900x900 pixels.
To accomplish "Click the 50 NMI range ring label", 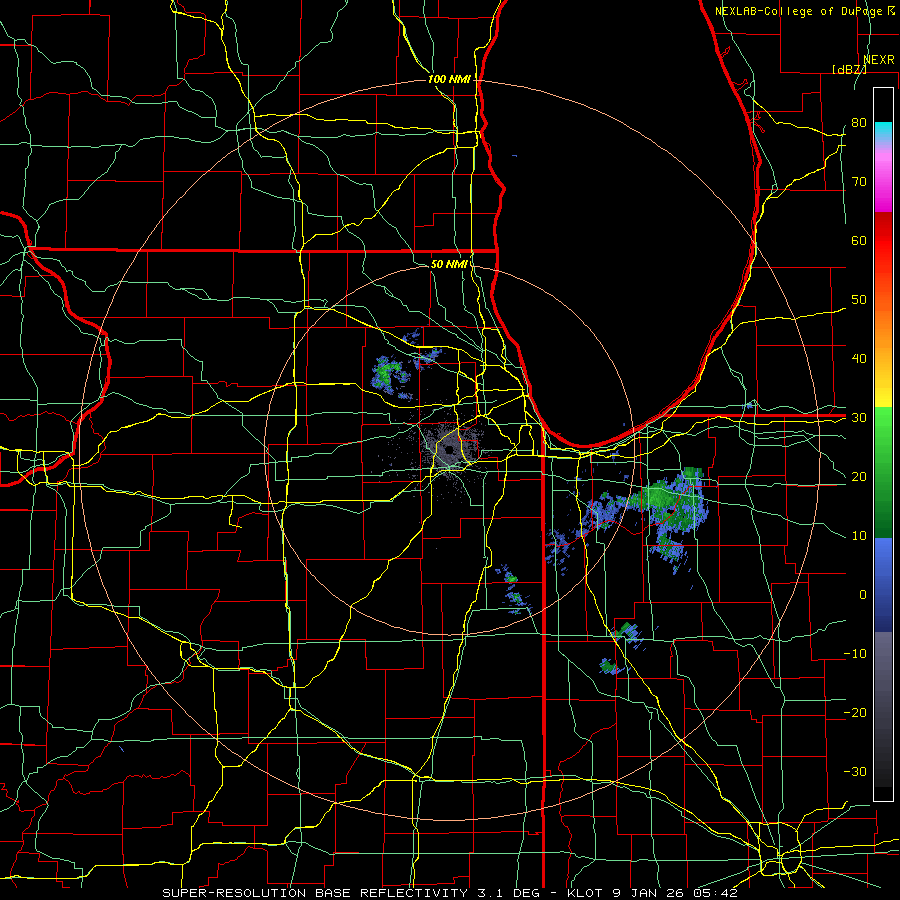I will tap(449, 265).
